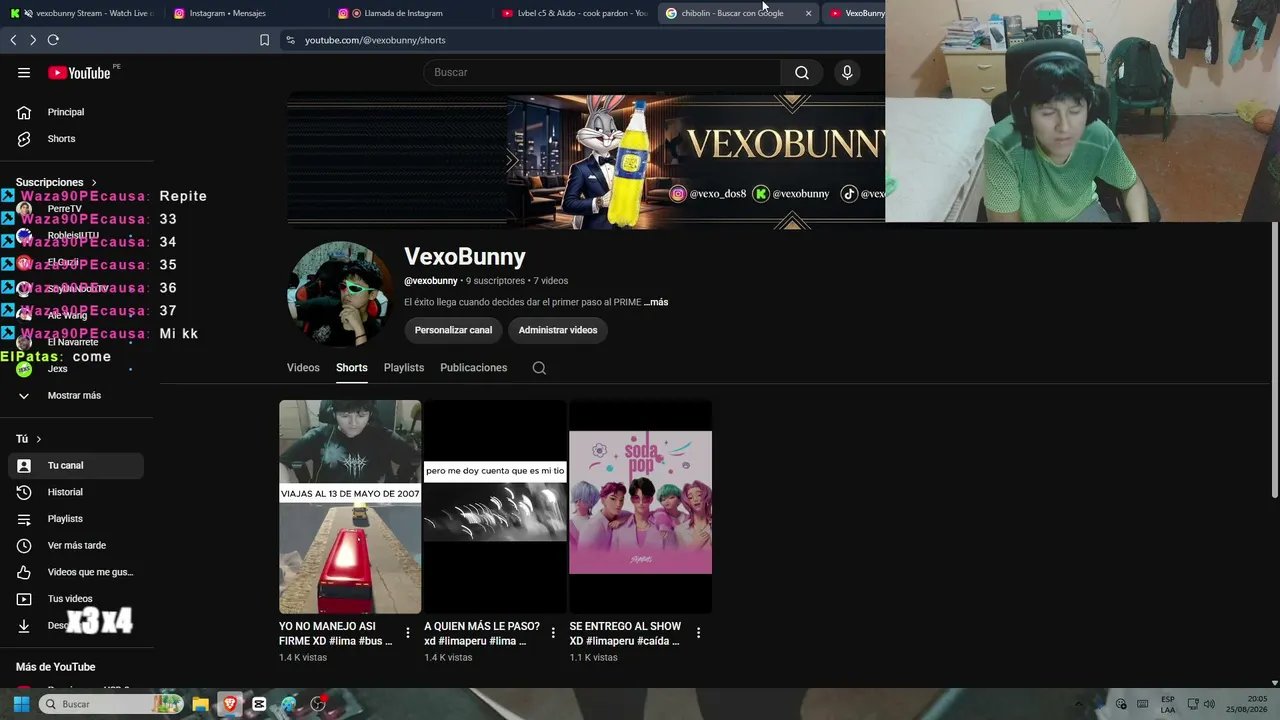Image resolution: width=1280 pixels, height=720 pixels.
Task: Go to the YouTube home logo
Action: coord(79,72)
